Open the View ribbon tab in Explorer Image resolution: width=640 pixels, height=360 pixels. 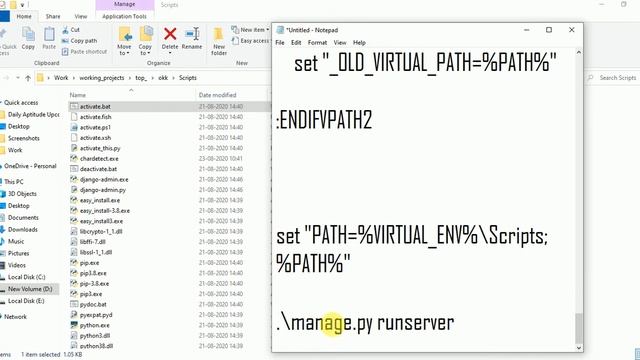pos(80,16)
